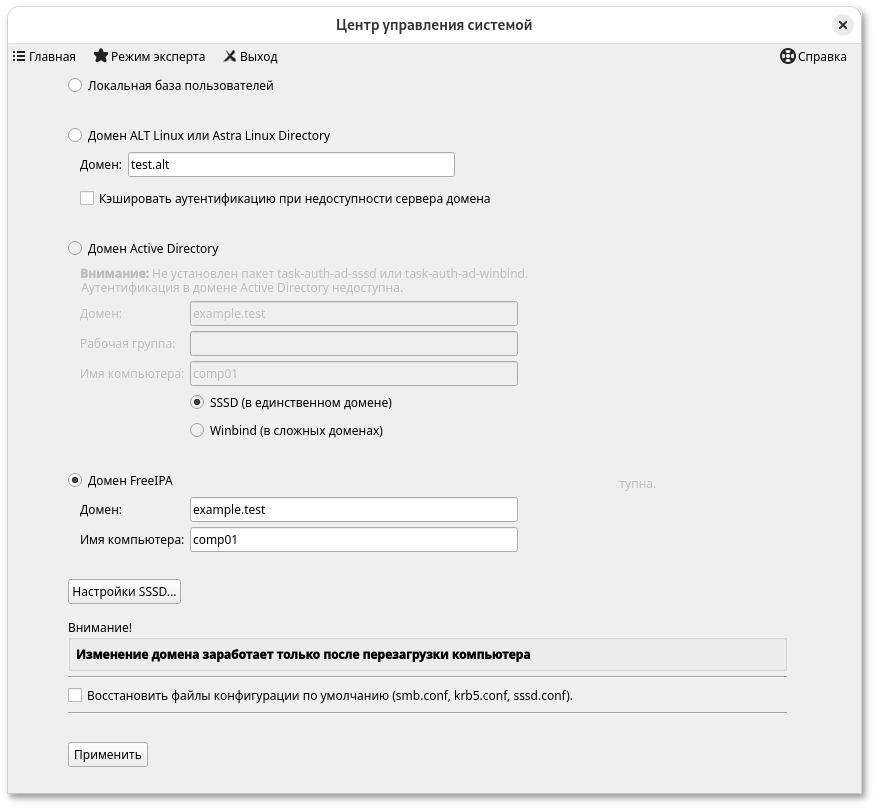
Task: Focus FreeIPA Домен field example.test
Action: click(353, 510)
